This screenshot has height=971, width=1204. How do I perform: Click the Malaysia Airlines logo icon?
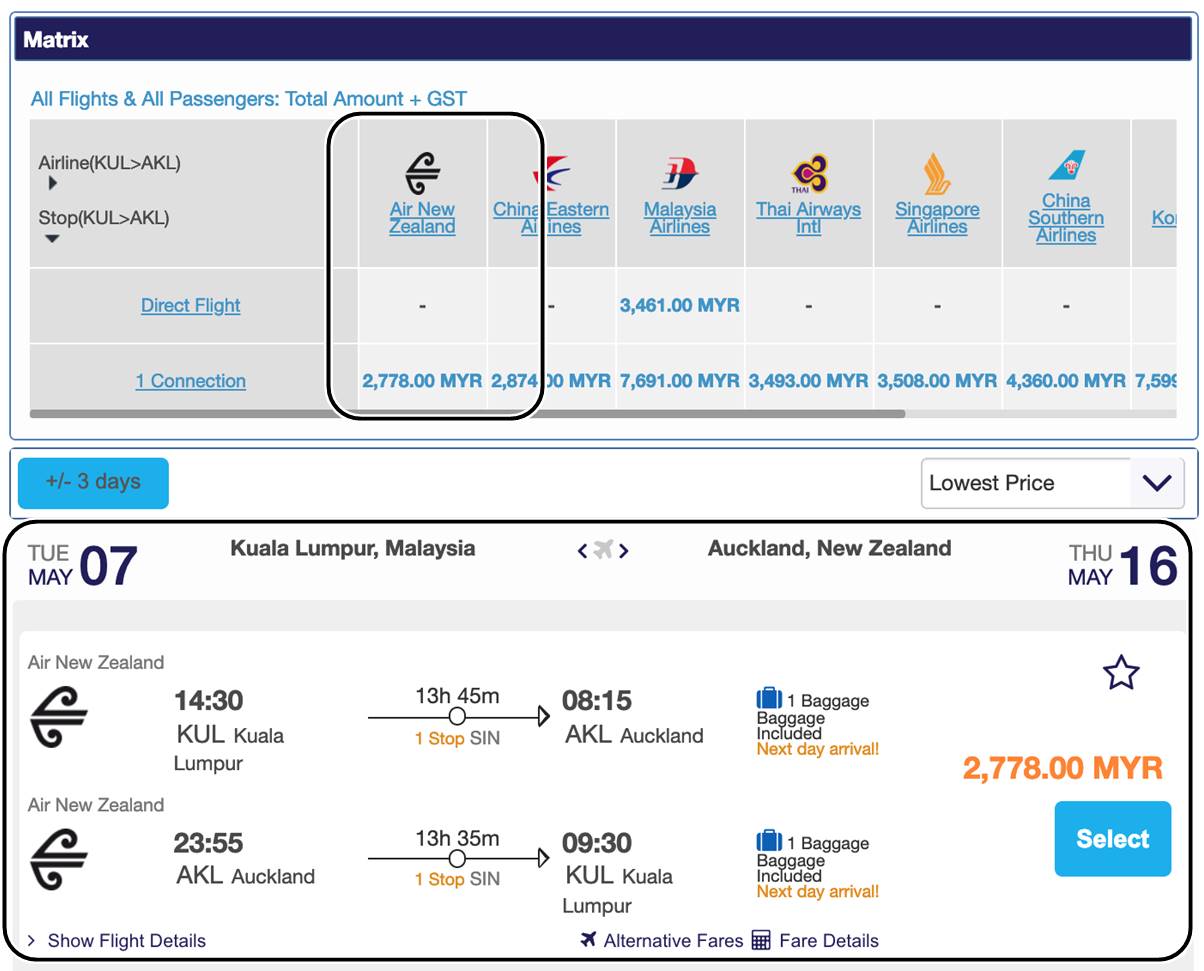coord(679,174)
